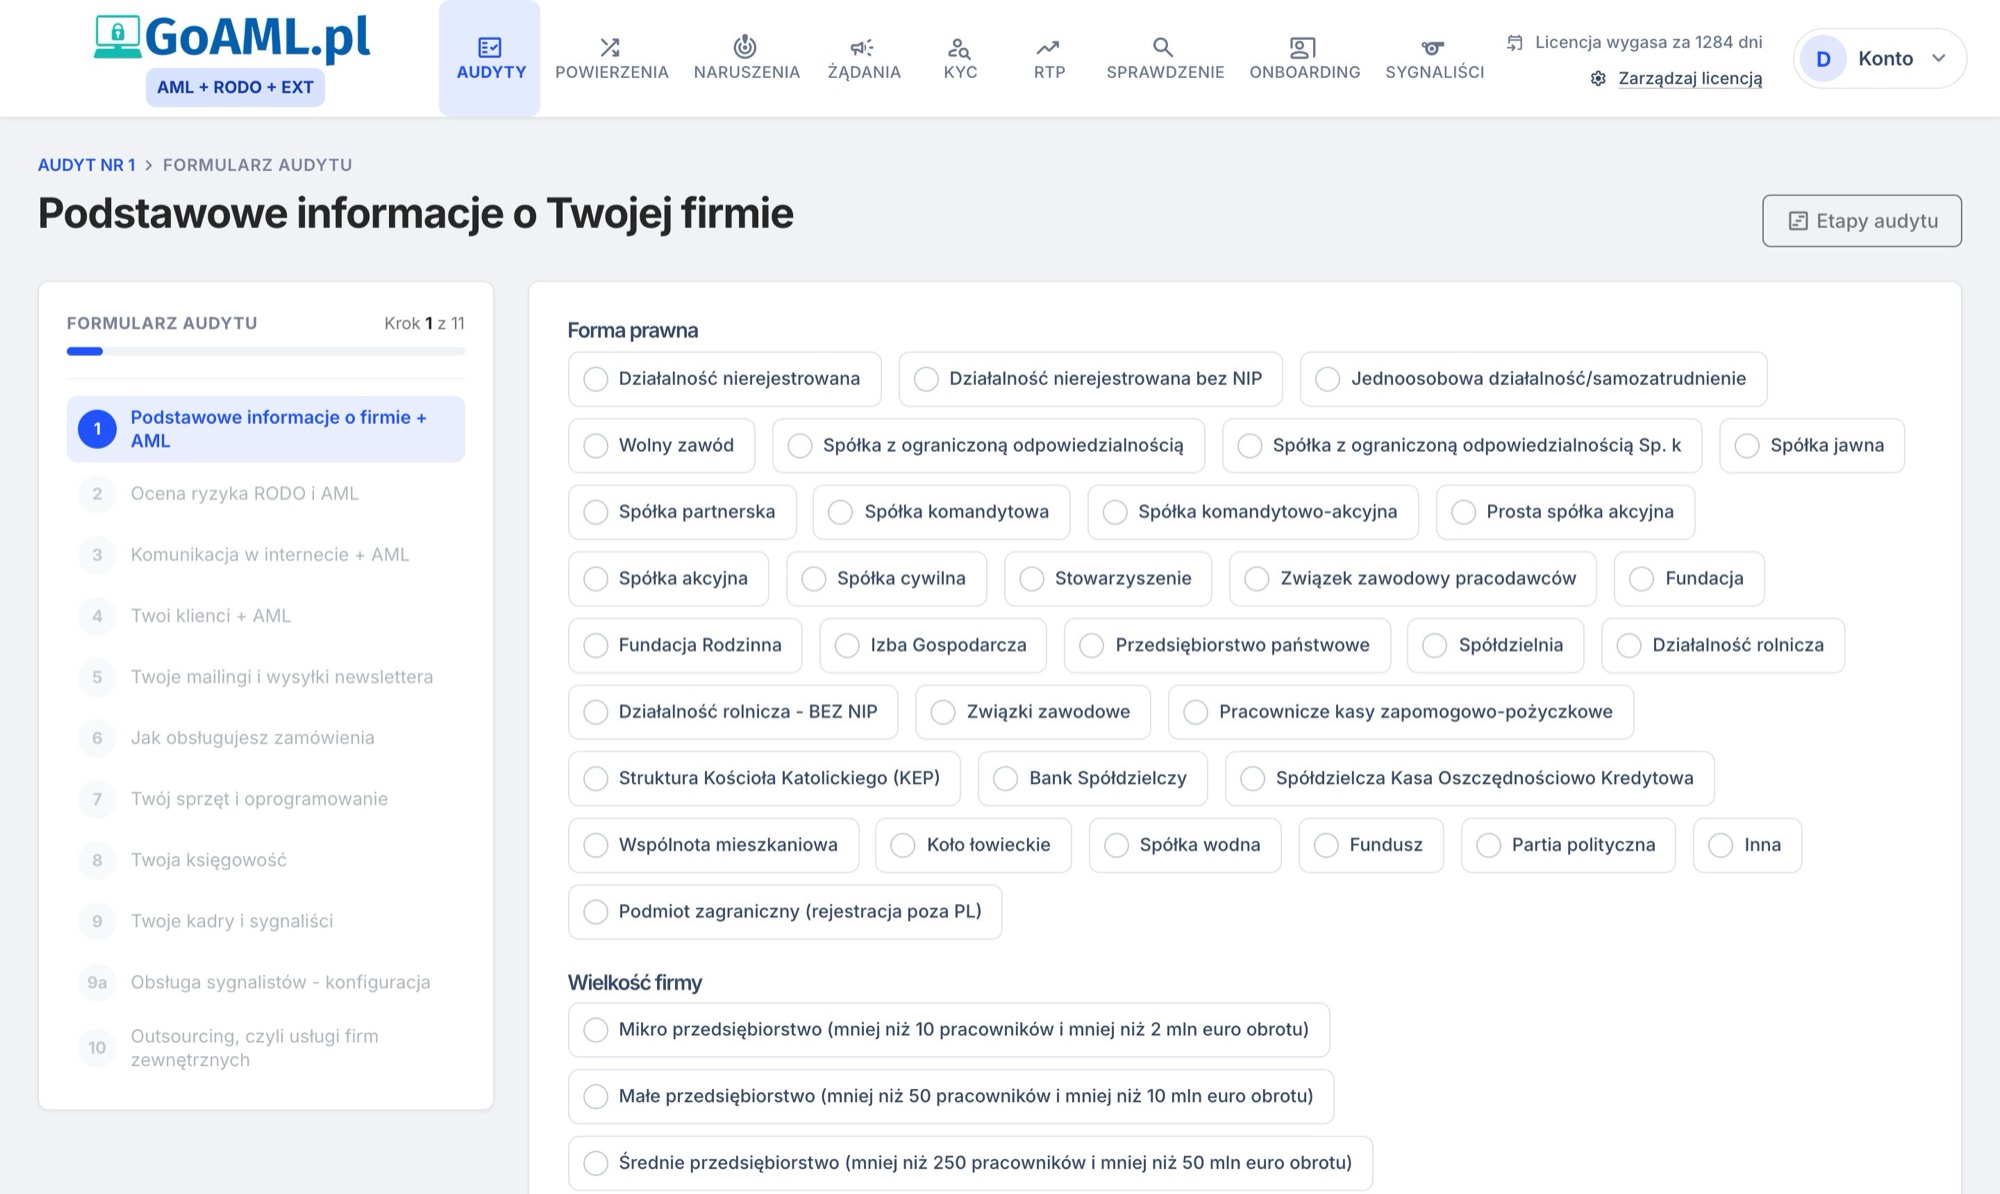The width and height of the screenshot is (2000, 1194).
Task: Select Jednoosobowa działalność/samozatrudnienie option
Action: pyautogui.click(x=1533, y=379)
